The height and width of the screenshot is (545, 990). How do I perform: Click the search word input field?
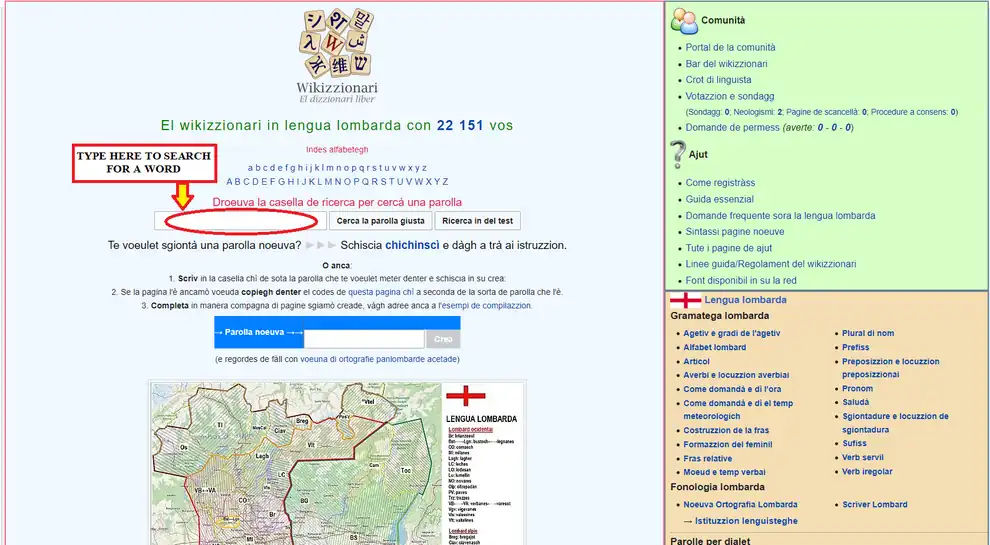(240, 221)
